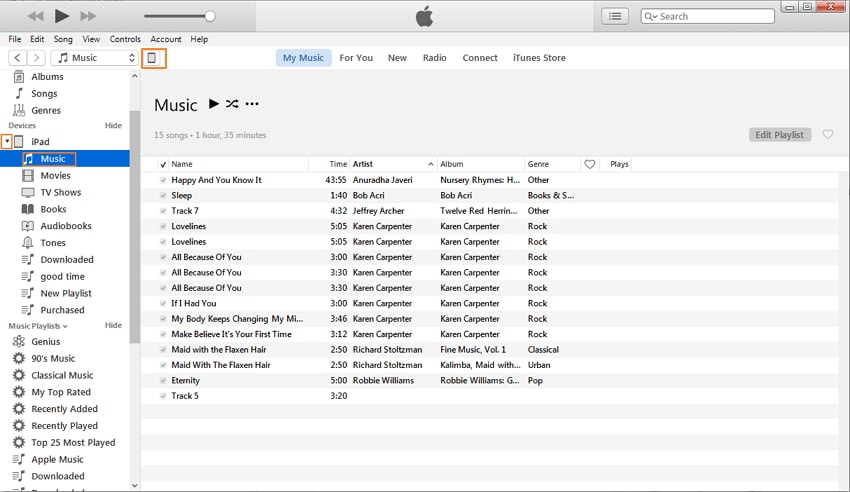Select Audiobooks under iPad
The height and width of the screenshot is (492, 850).
(66, 225)
